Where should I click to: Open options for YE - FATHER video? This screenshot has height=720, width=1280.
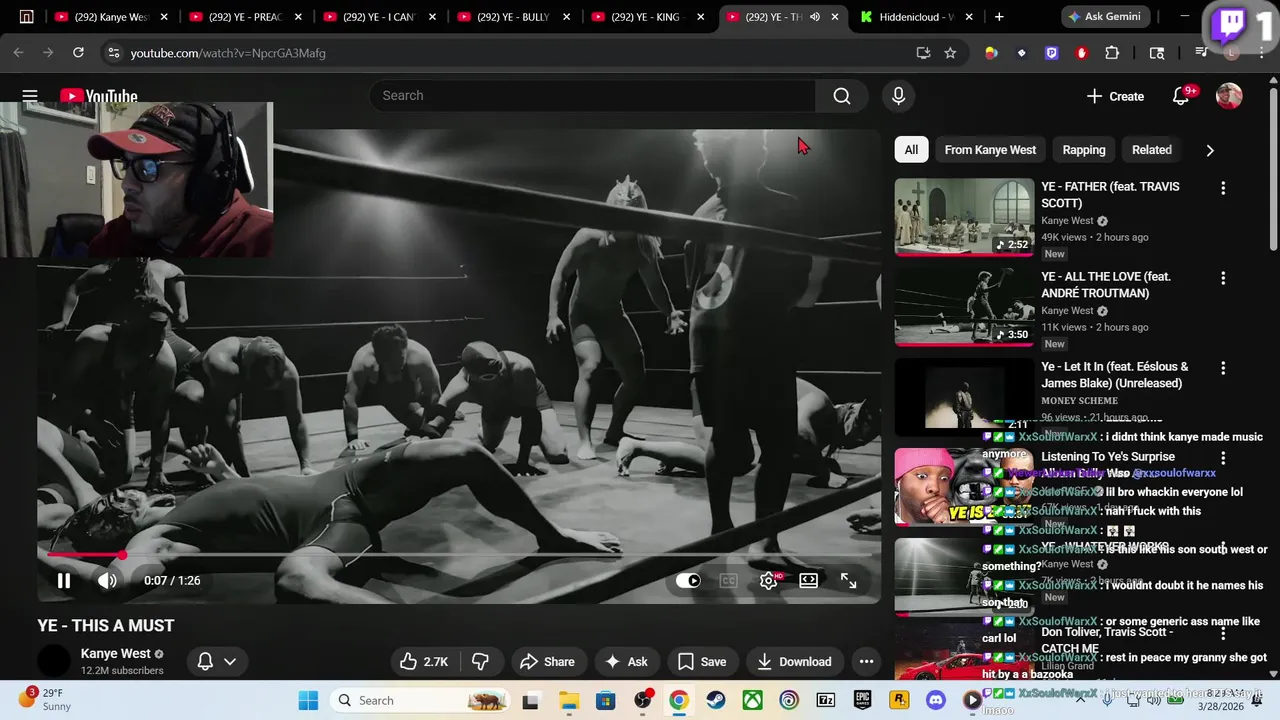pyautogui.click(x=1223, y=188)
